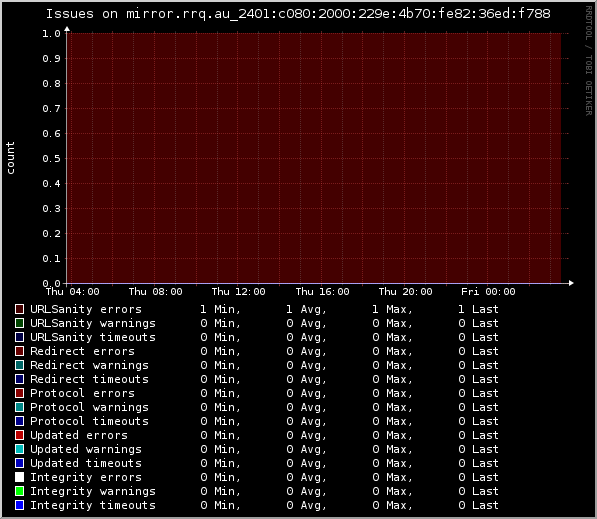Click the Integrity errors white swatch
Image resolution: width=597 pixels, height=519 pixels.
[19, 477]
